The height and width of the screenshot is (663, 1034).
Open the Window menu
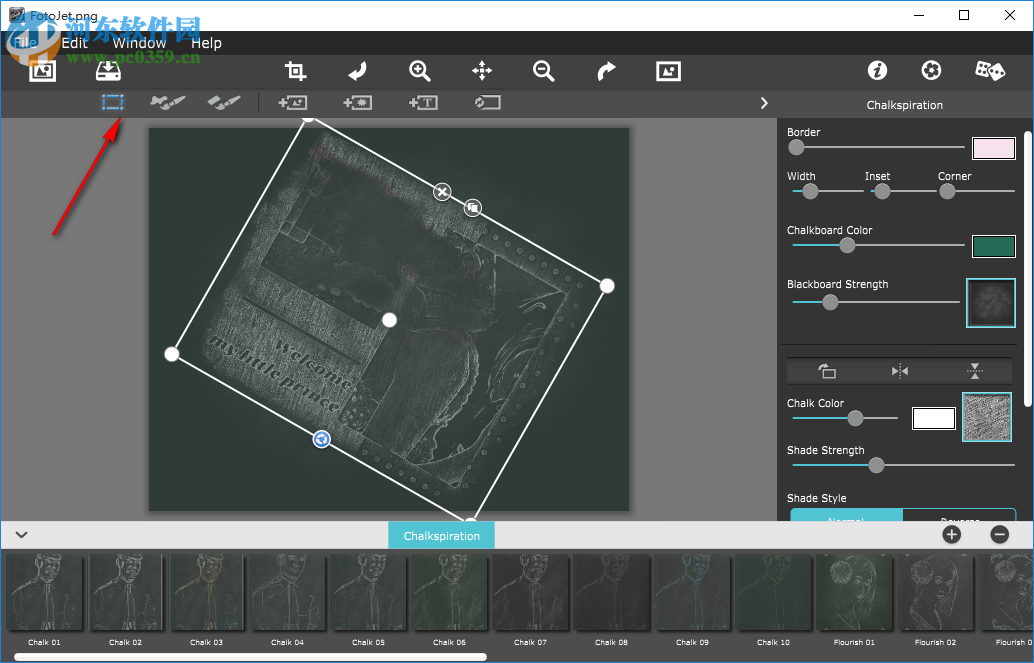pyautogui.click(x=139, y=43)
